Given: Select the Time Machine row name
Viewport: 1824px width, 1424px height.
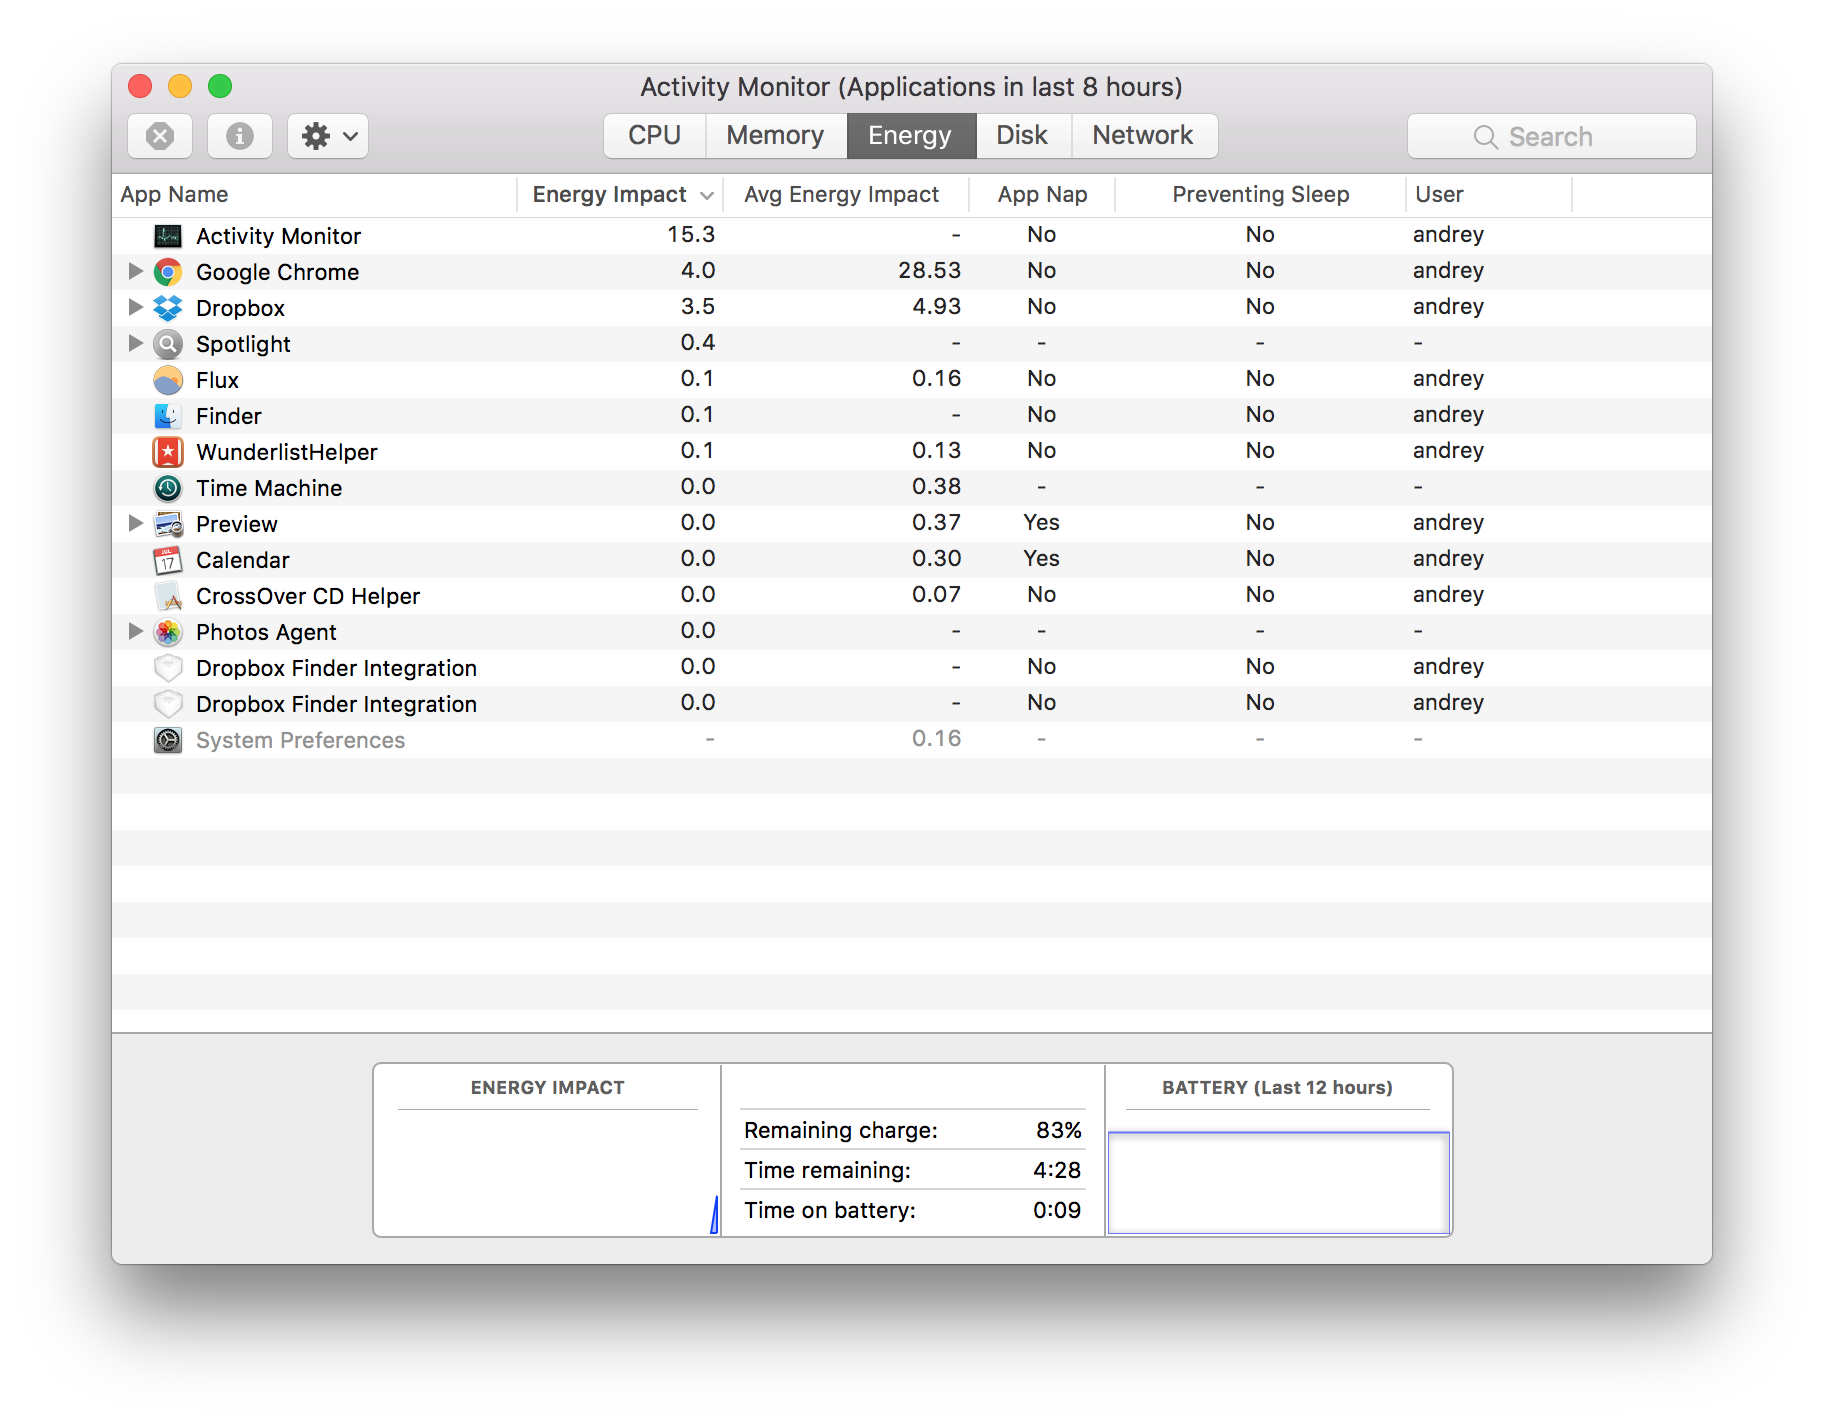Looking at the screenshot, I should click(x=269, y=488).
